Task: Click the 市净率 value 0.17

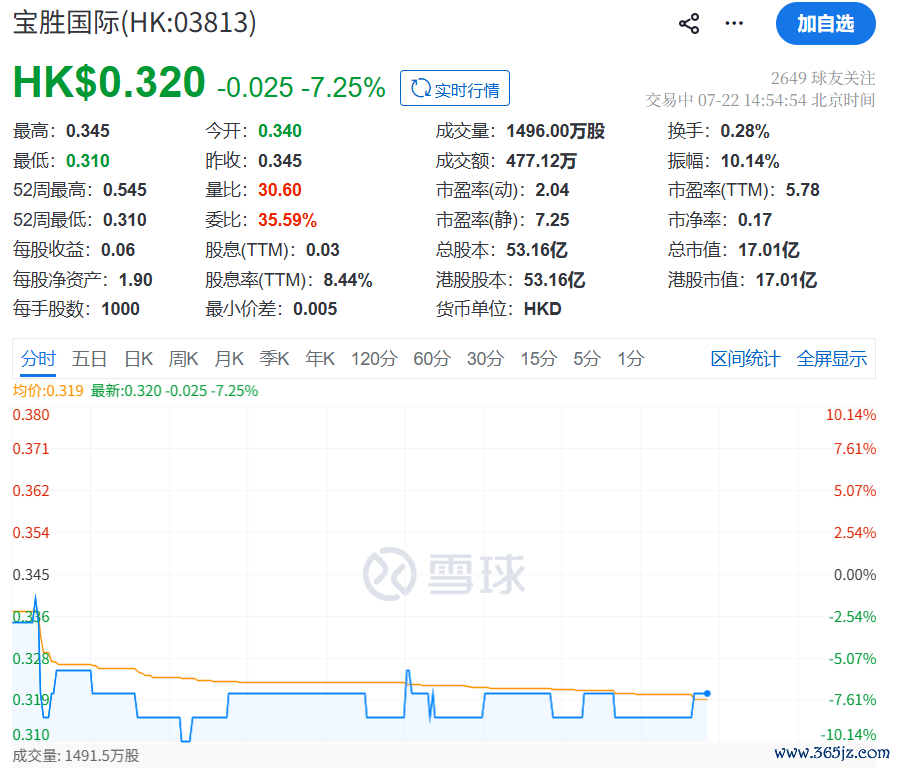Action: (755, 220)
